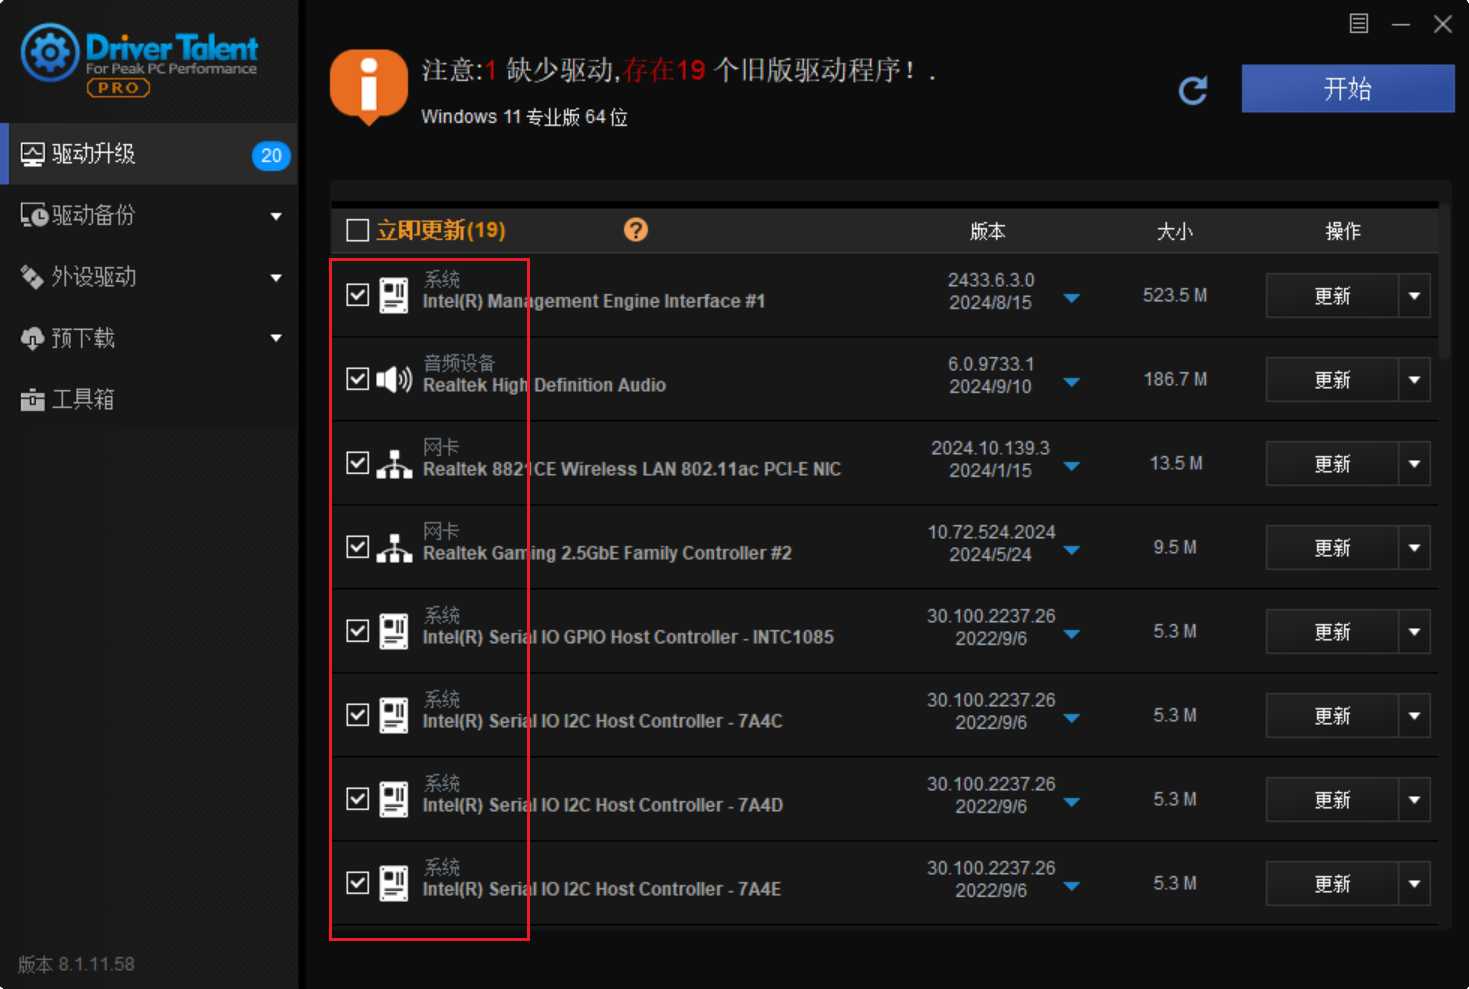Click motherboard icon for GPIO Host Controller INTC1085
The image size is (1469, 989).
coord(394,631)
